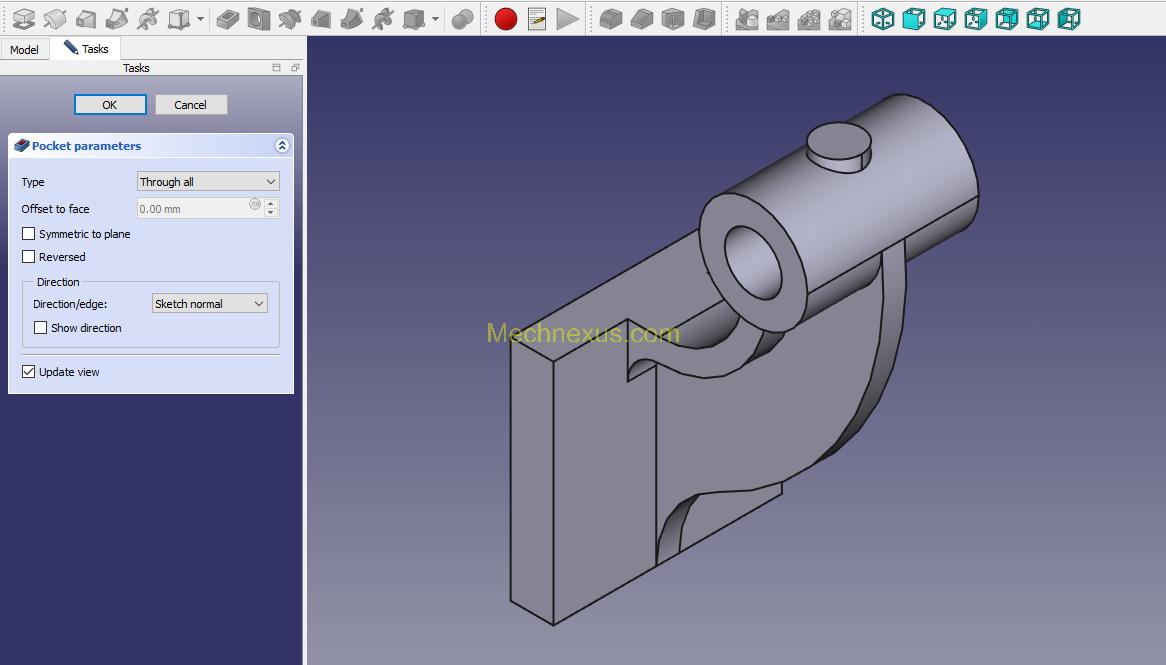Click the Execute macro play icon
Screen dimensions: 1166x665
click(x=567, y=19)
